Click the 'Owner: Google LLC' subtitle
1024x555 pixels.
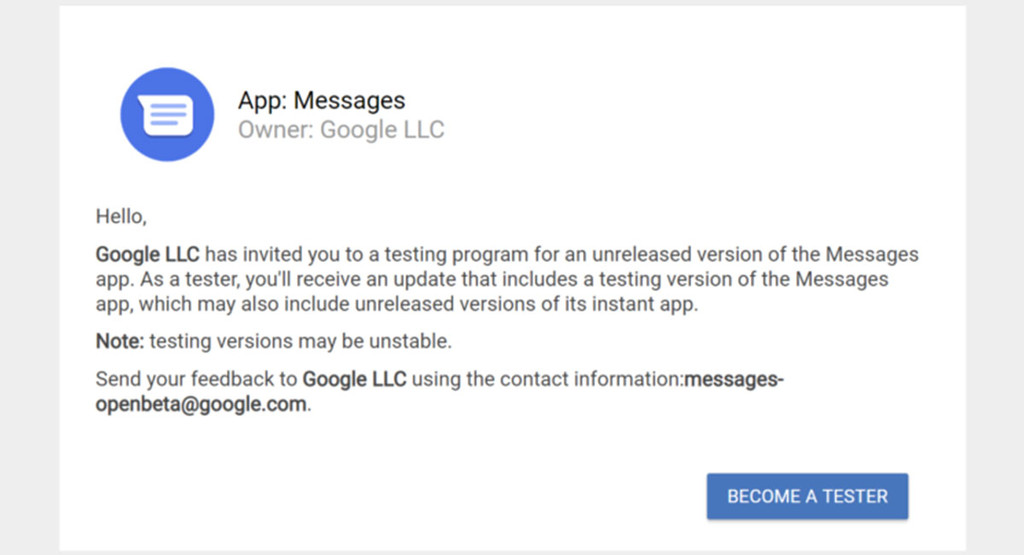341,129
